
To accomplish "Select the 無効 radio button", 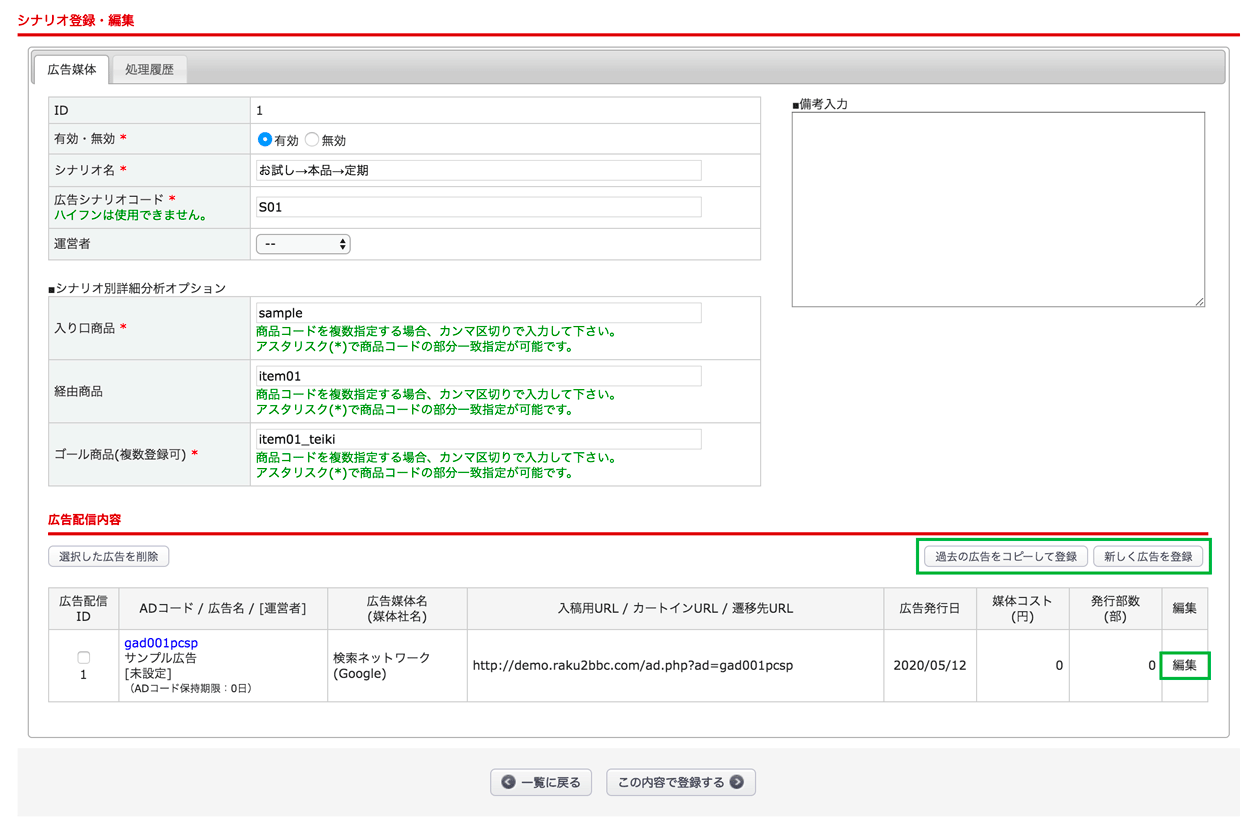I will tap(312, 140).
